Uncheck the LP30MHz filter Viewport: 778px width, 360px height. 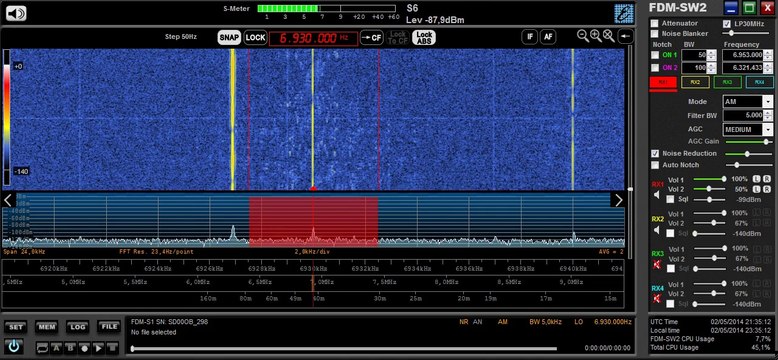(x=727, y=23)
